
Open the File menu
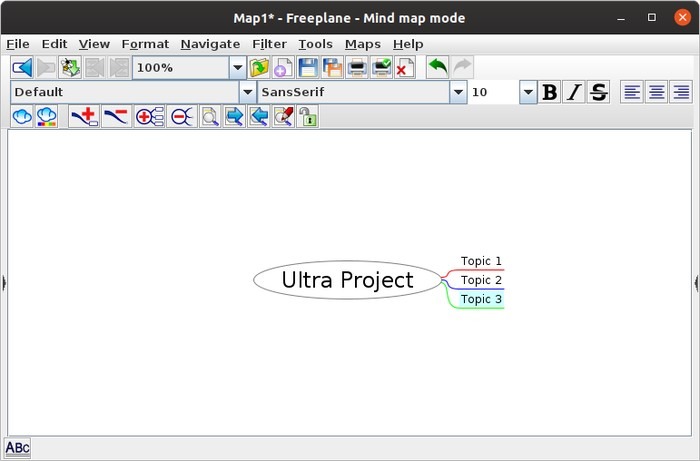tap(18, 44)
